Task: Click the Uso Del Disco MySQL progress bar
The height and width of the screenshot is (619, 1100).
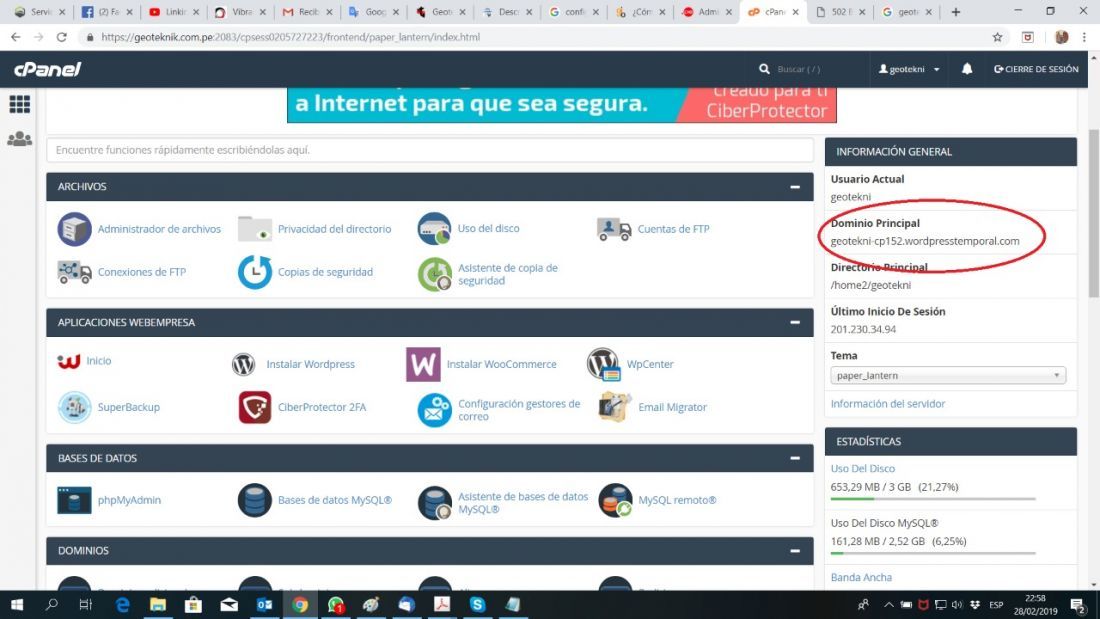Action: click(x=933, y=553)
